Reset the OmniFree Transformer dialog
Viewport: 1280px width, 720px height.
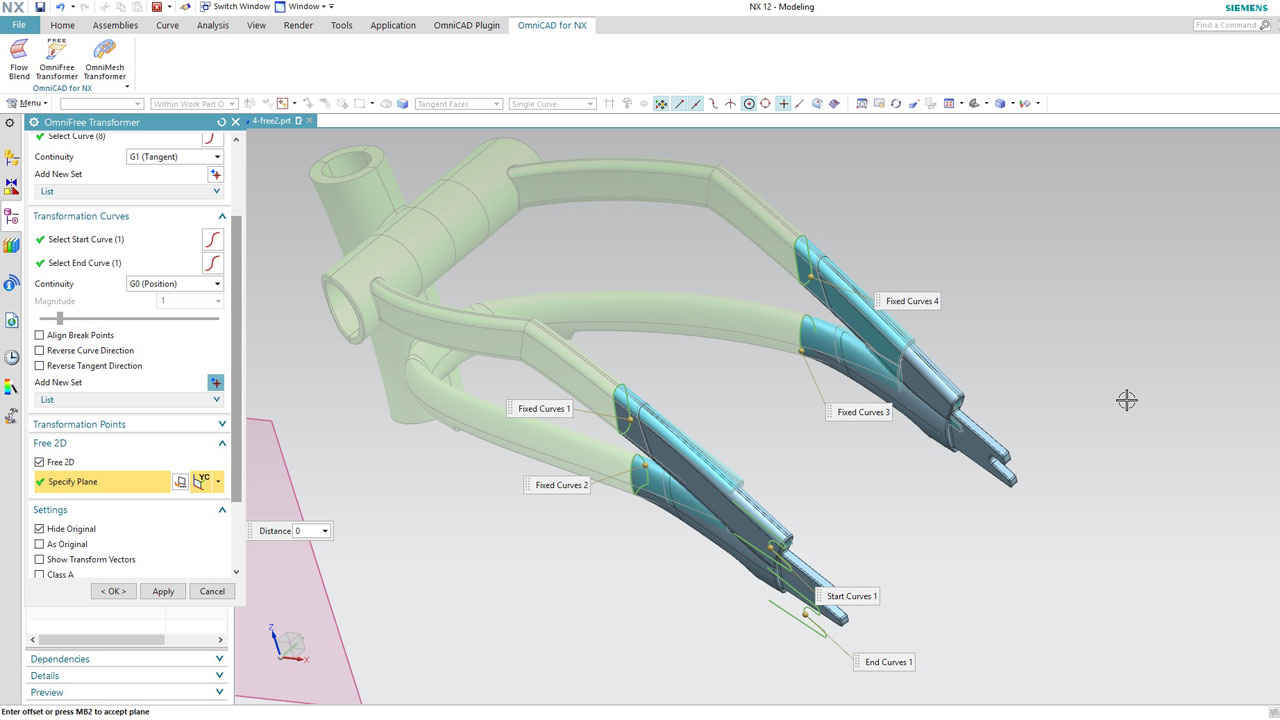pyautogui.click(x=221, y=122)
